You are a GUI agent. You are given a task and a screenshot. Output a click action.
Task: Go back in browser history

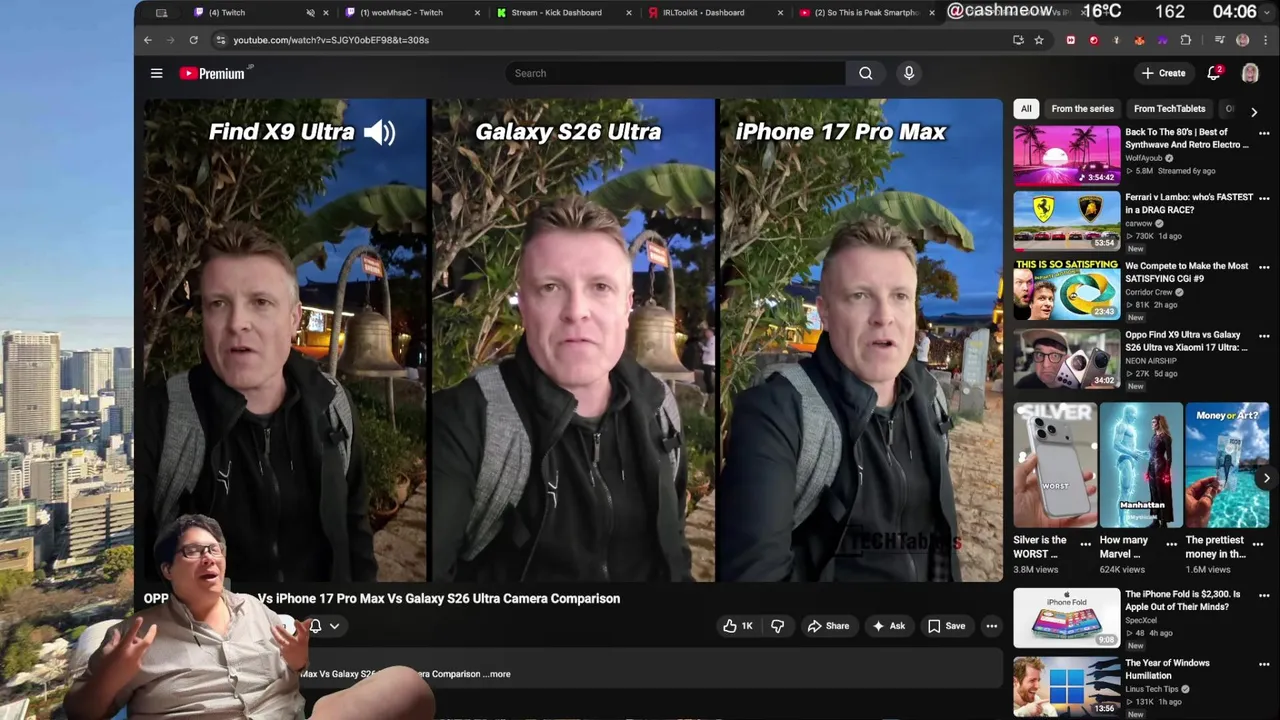(147, 40)
